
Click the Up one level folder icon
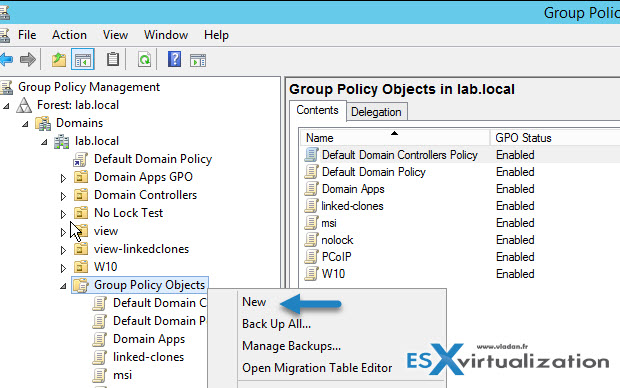(59, 60)
